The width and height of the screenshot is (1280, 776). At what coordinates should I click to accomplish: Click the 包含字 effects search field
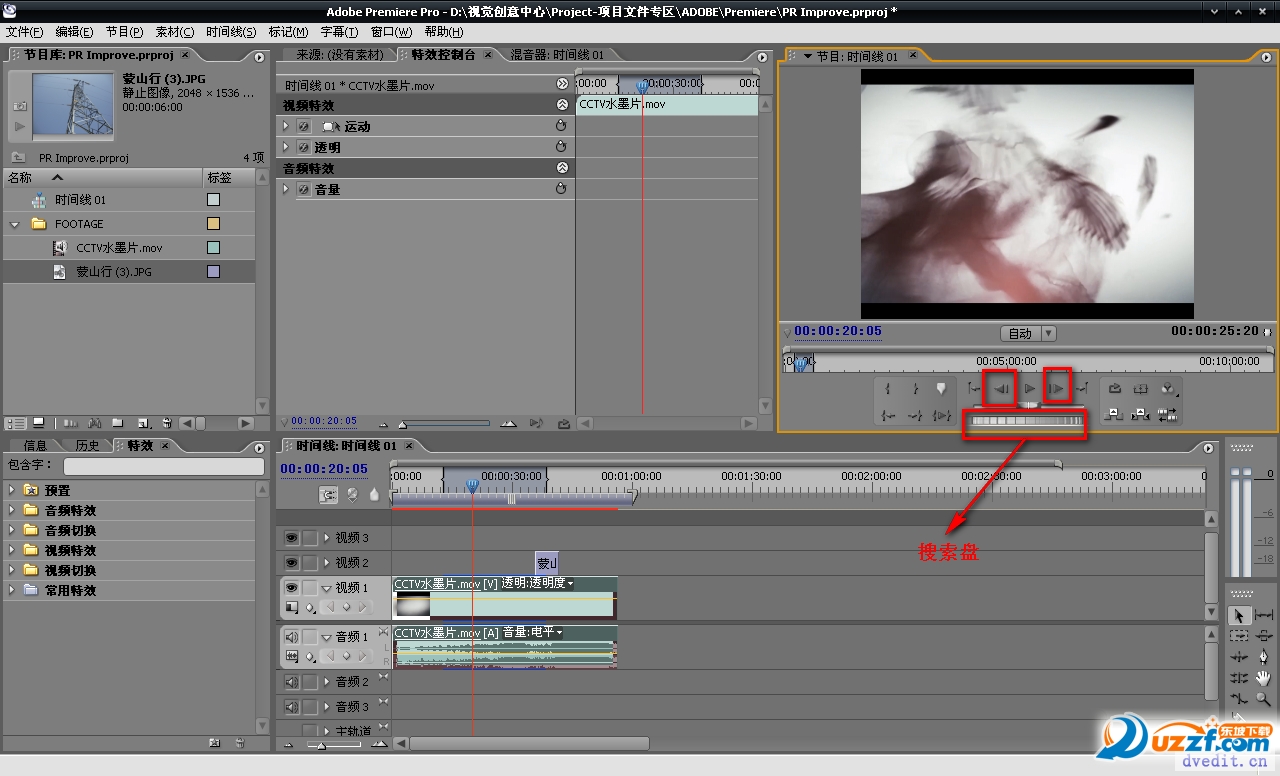coord(164,467)
